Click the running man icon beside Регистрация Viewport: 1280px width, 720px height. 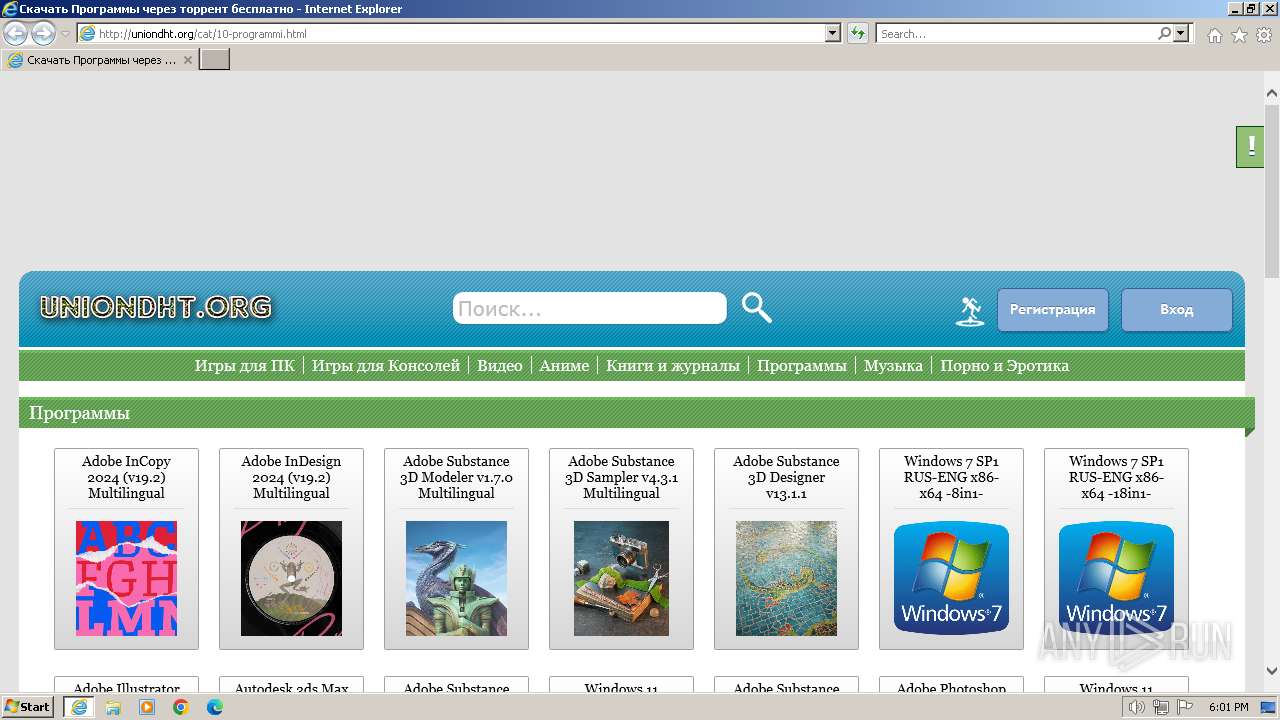(x=970, y=311)
